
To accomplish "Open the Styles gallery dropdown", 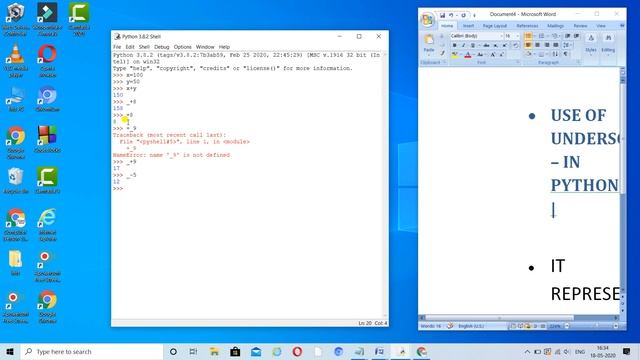I will tap(591, 43).
